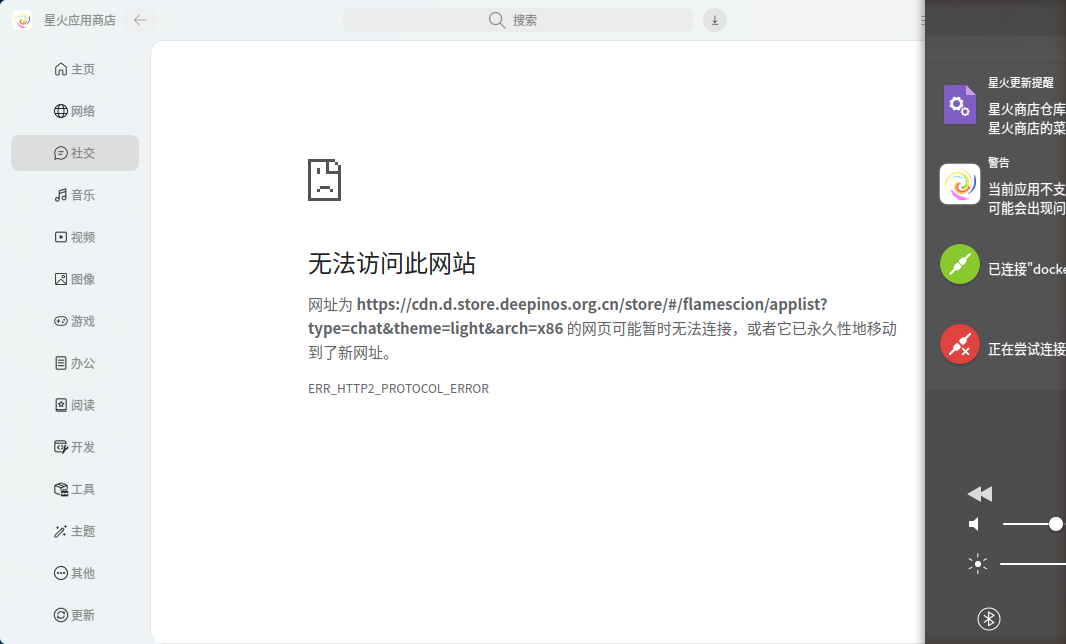Open the 工具 tools category

pos(75,489)
